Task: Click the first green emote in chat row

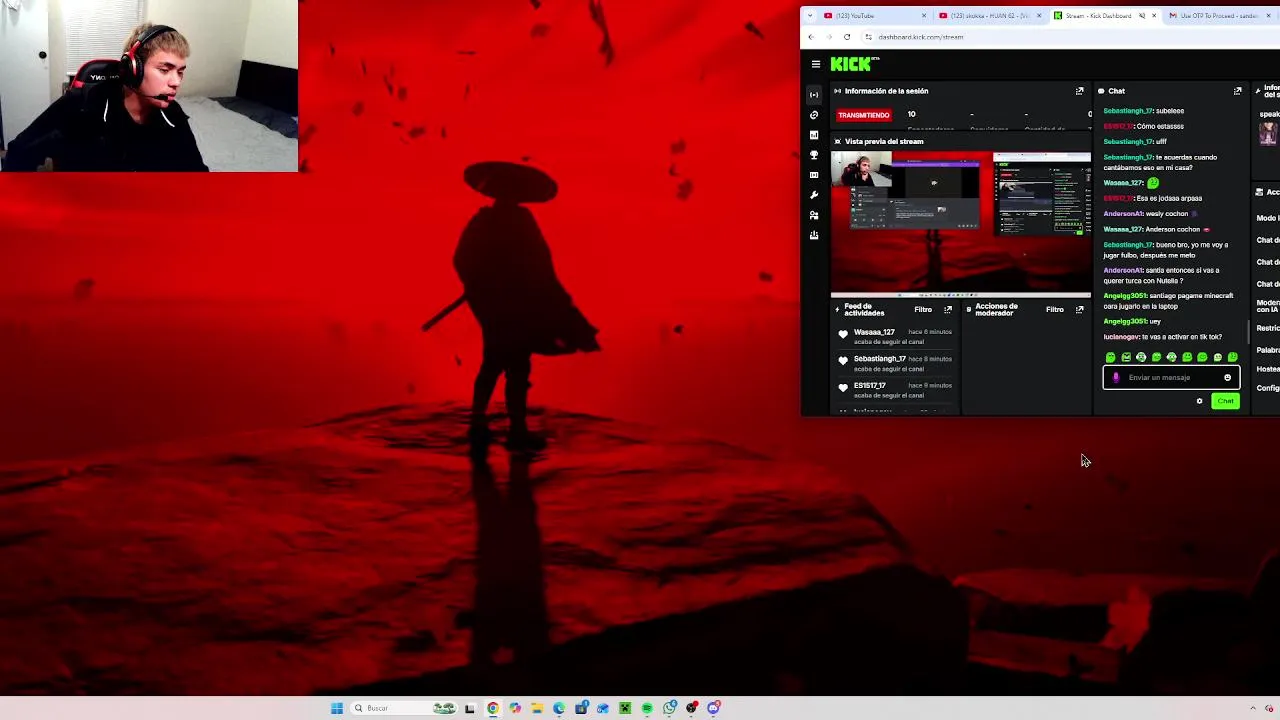Action: point(1110,357)
